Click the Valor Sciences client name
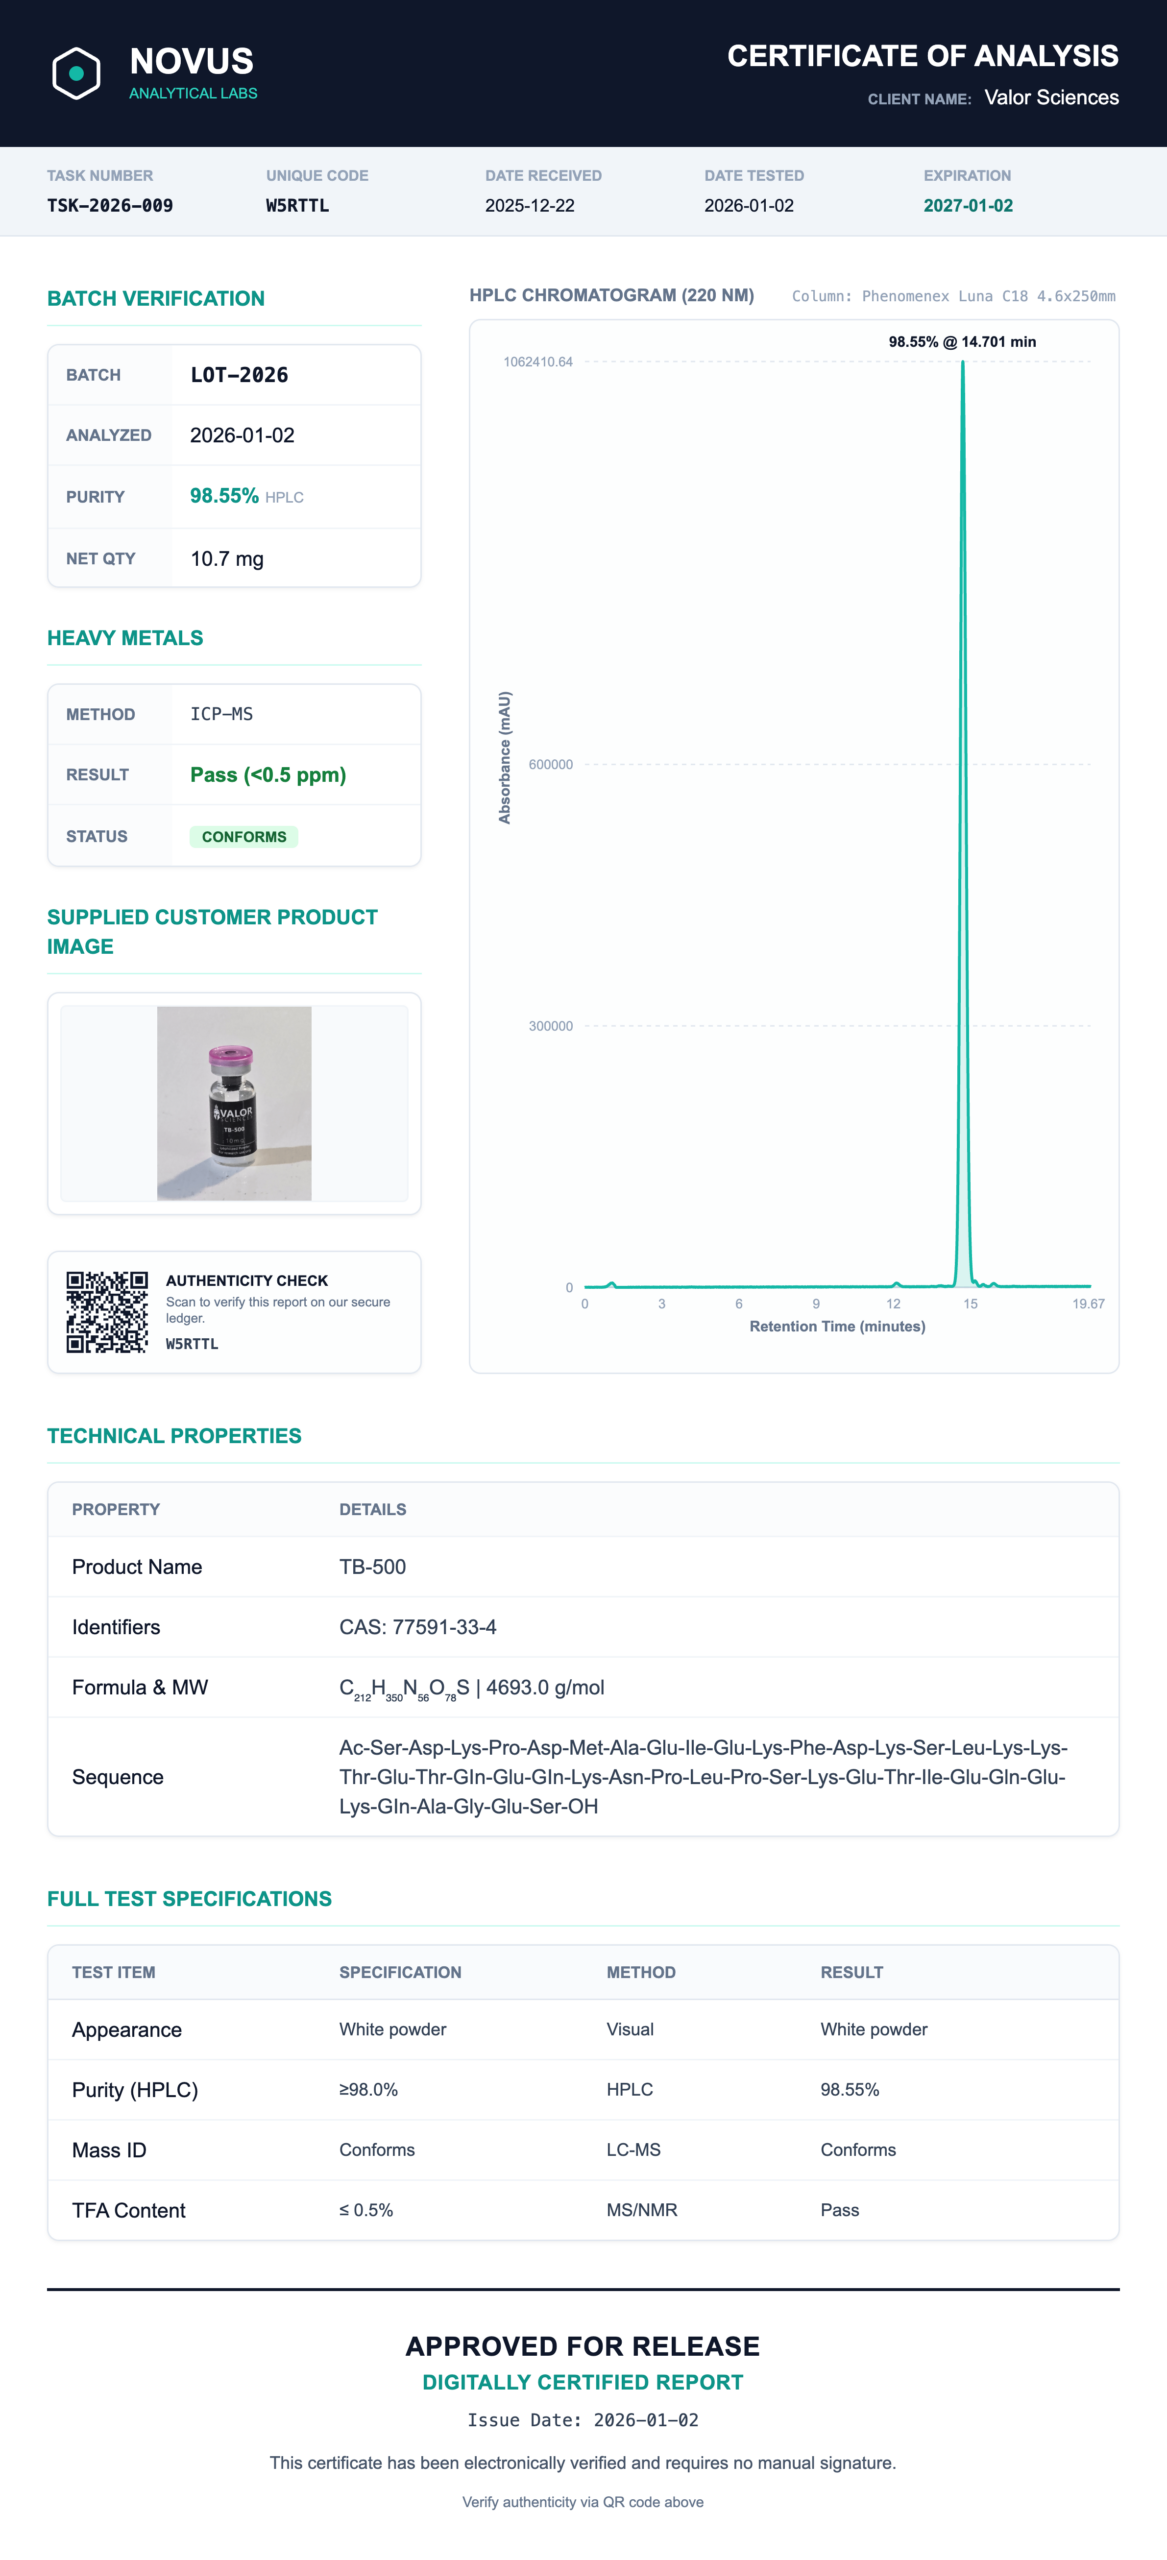This screenshot has height=2560, width=1167. click(x=1051, y=97)
